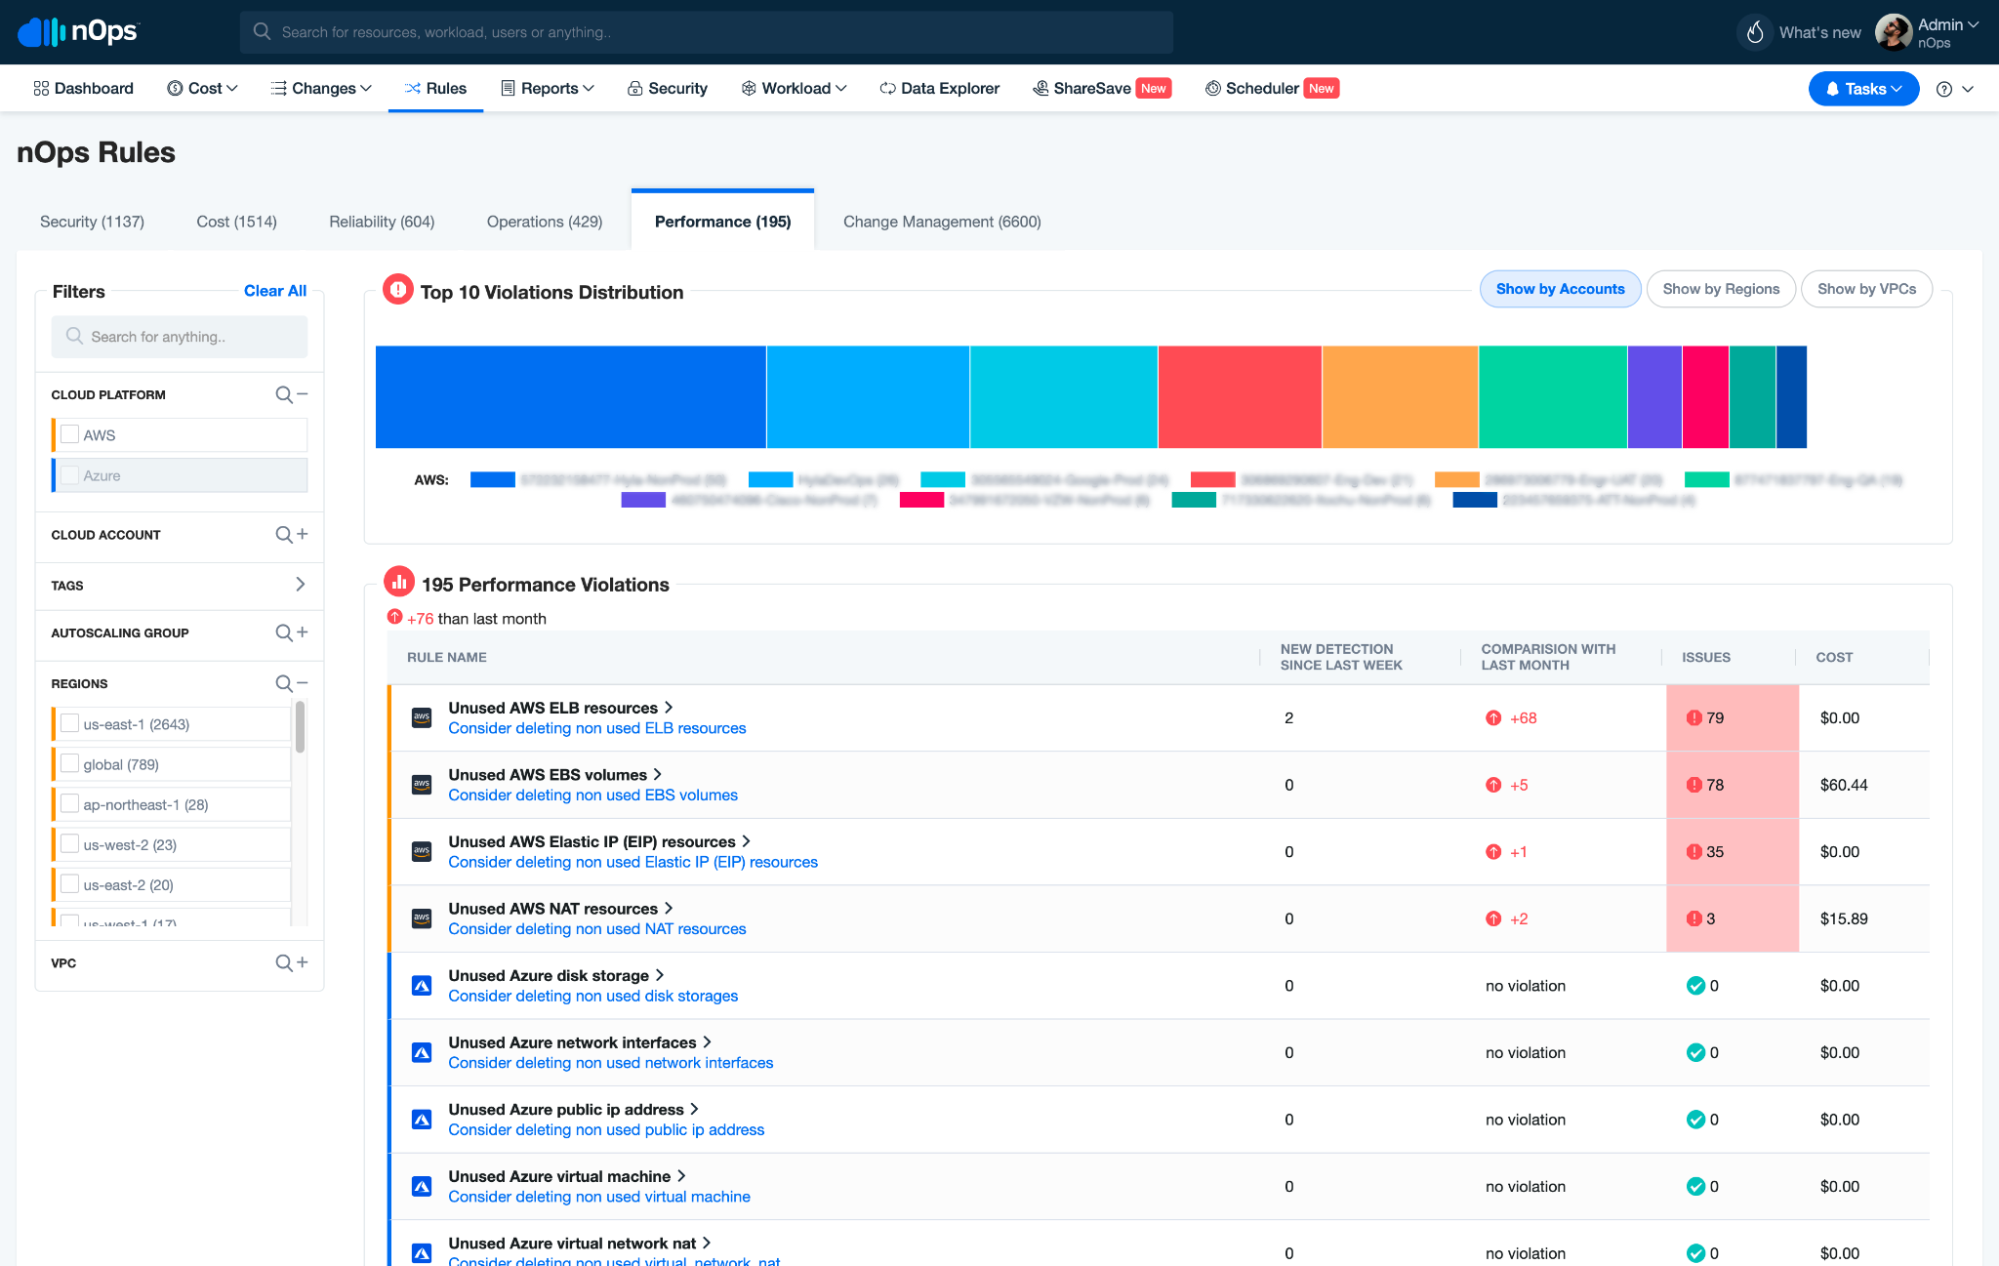Click the Cloud Account search-add icon
The width and height of the screenshot is (1999, 1266).
291,535
